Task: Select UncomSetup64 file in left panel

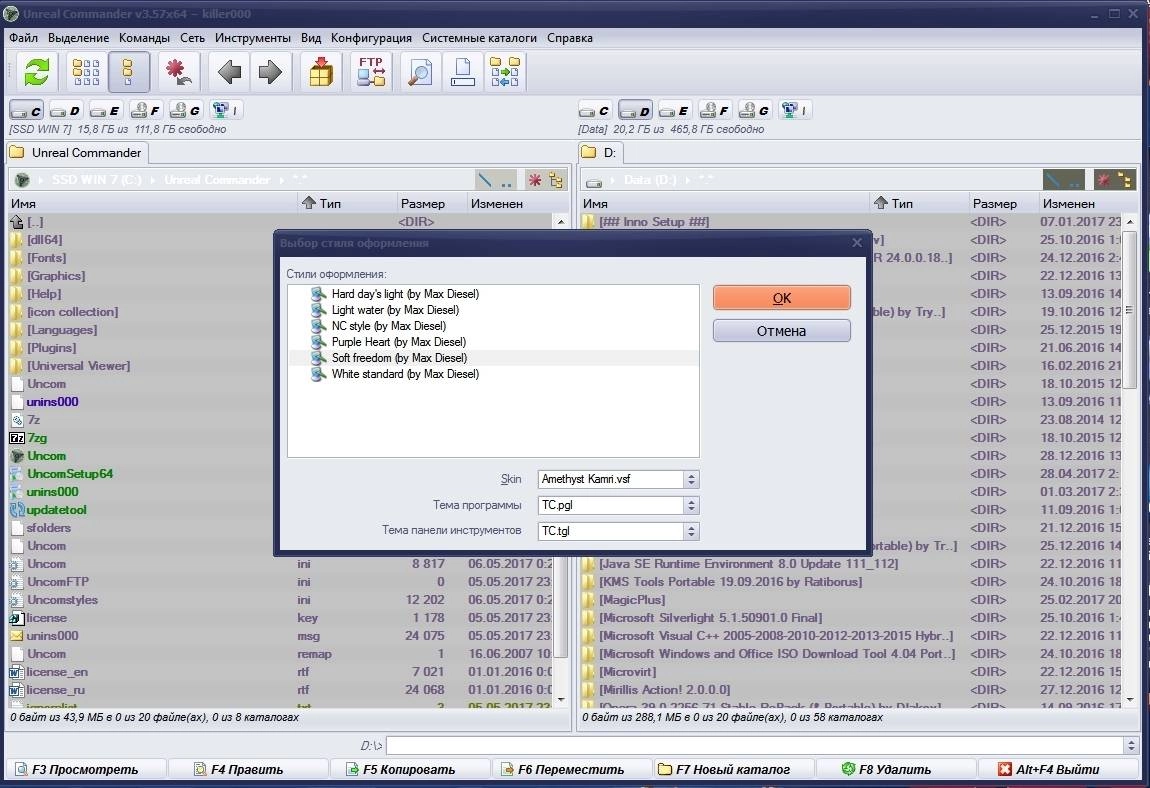Action: 70,474
